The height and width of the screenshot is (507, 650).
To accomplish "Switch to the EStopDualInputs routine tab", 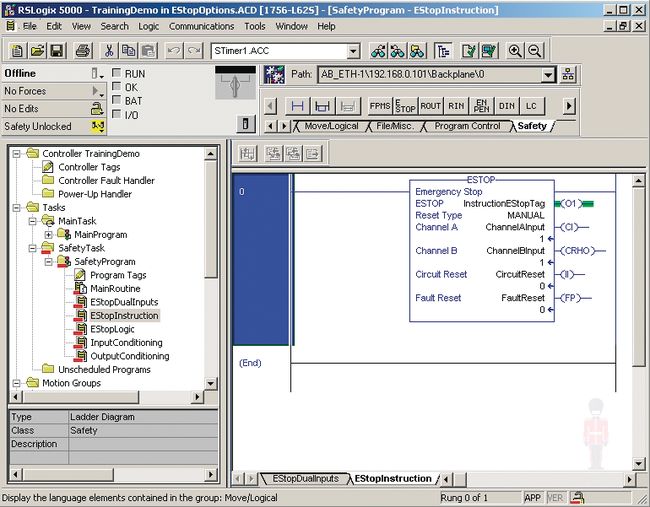I will click(306, 479).
